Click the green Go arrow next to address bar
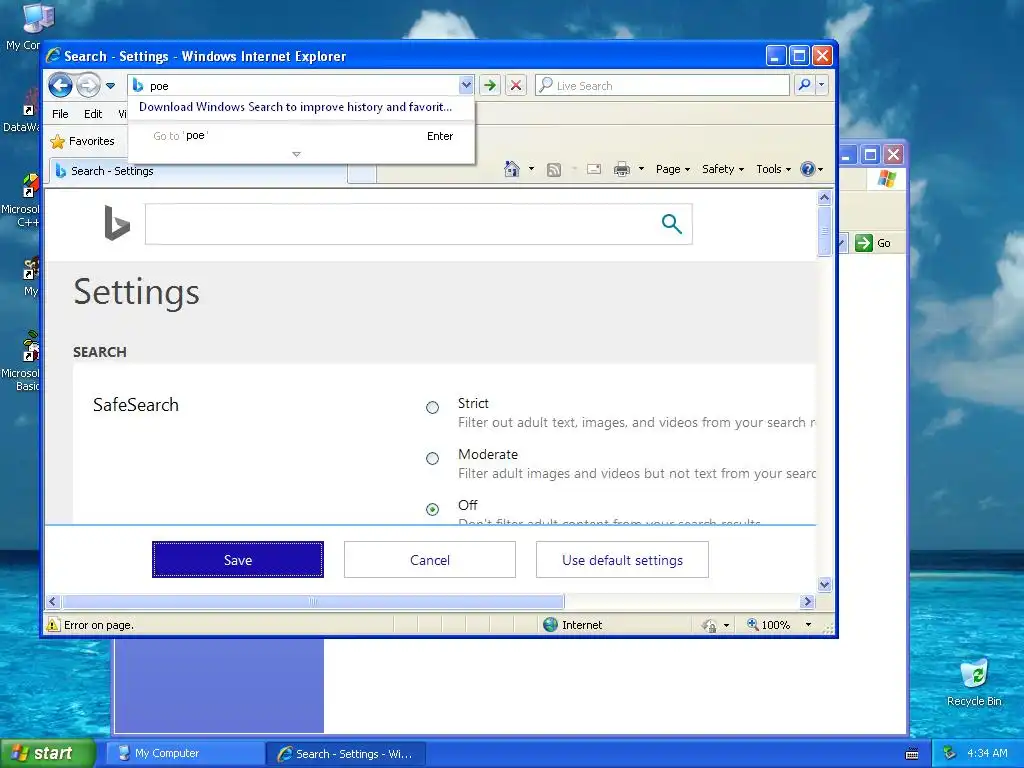Screen dimensions: 1024x768 tap(489, 85)
